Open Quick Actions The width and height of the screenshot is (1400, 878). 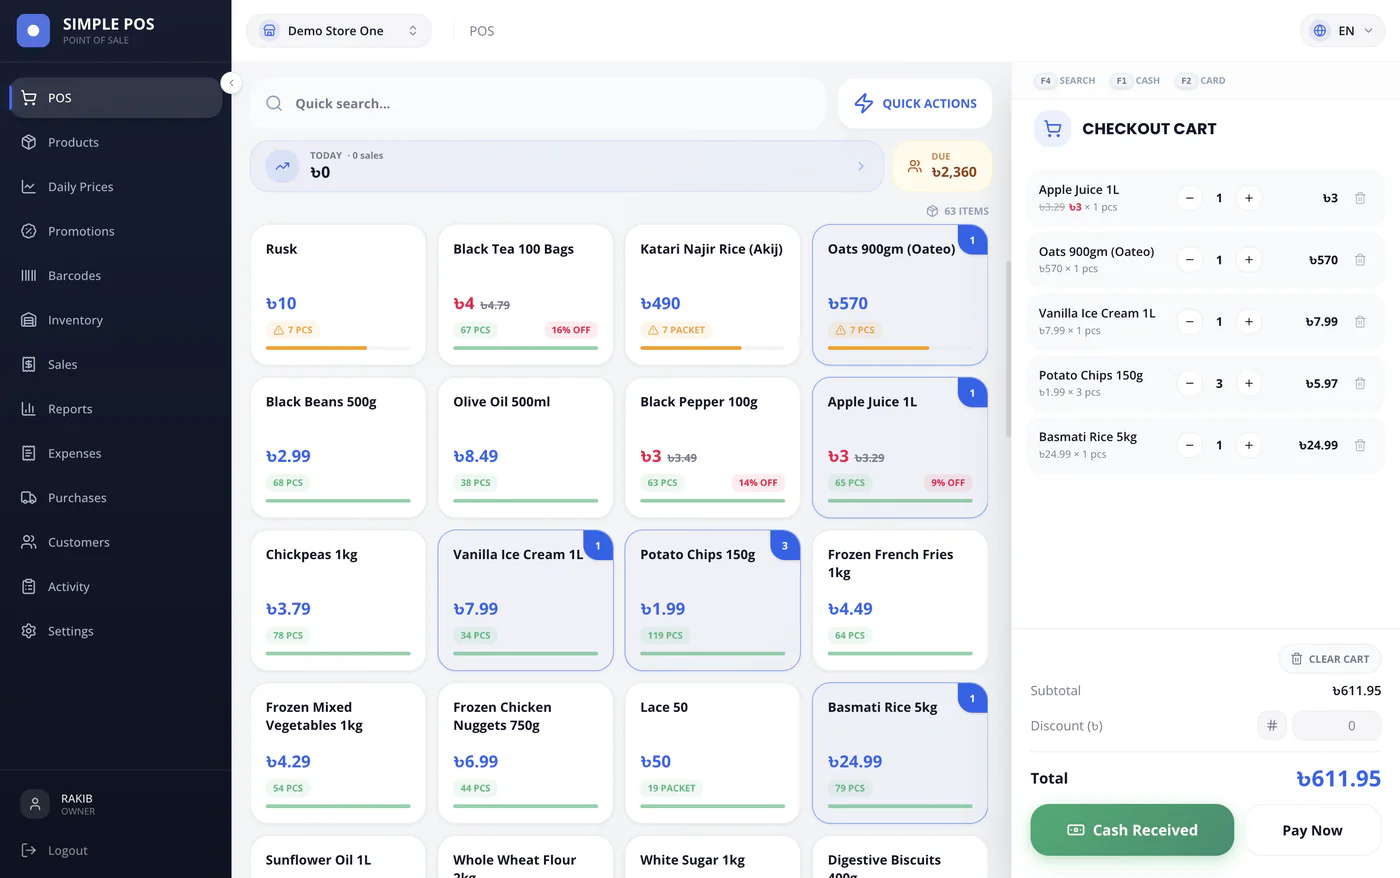[915, 104]
